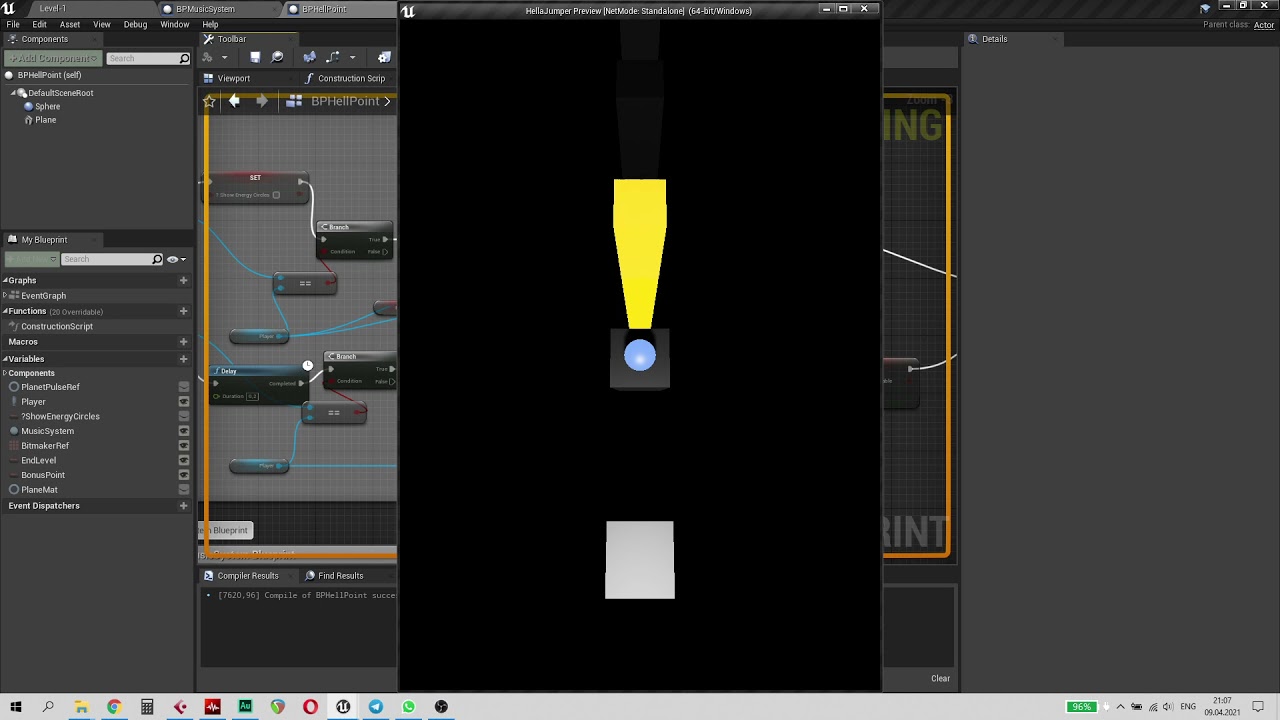Open the Add Component dropdown

(53, 58)
